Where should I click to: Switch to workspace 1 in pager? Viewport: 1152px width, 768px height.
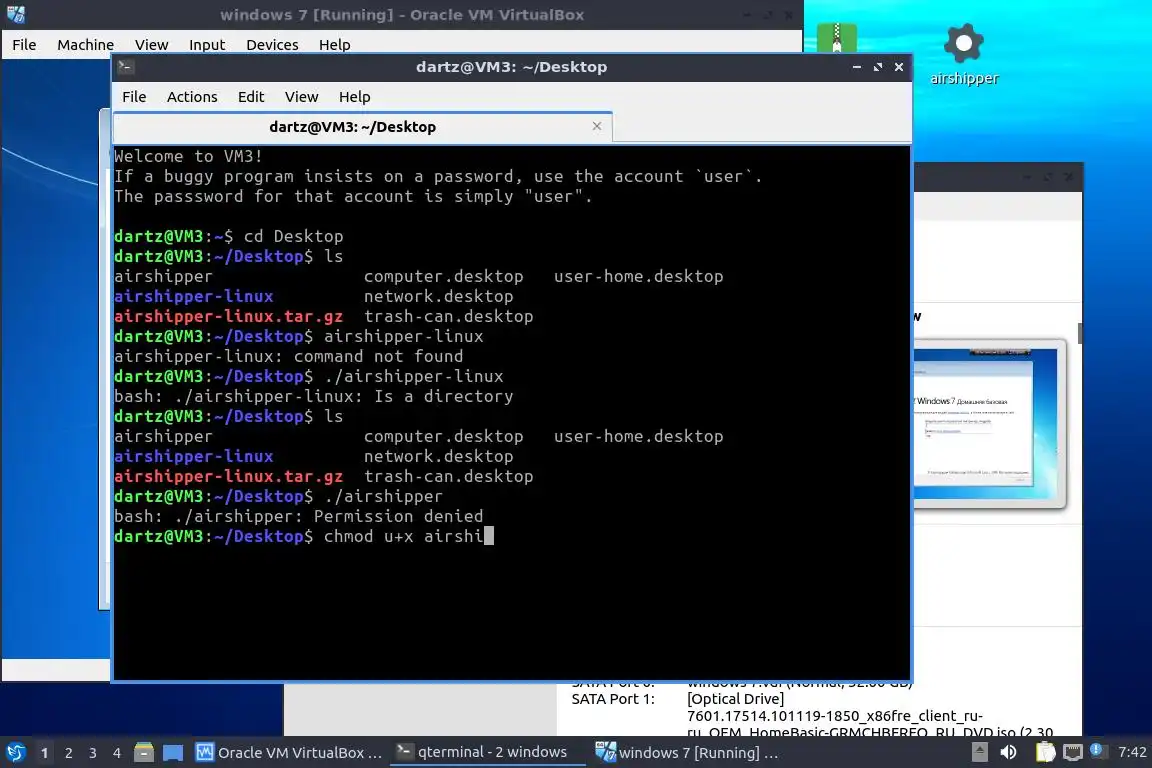click(44, 753)
